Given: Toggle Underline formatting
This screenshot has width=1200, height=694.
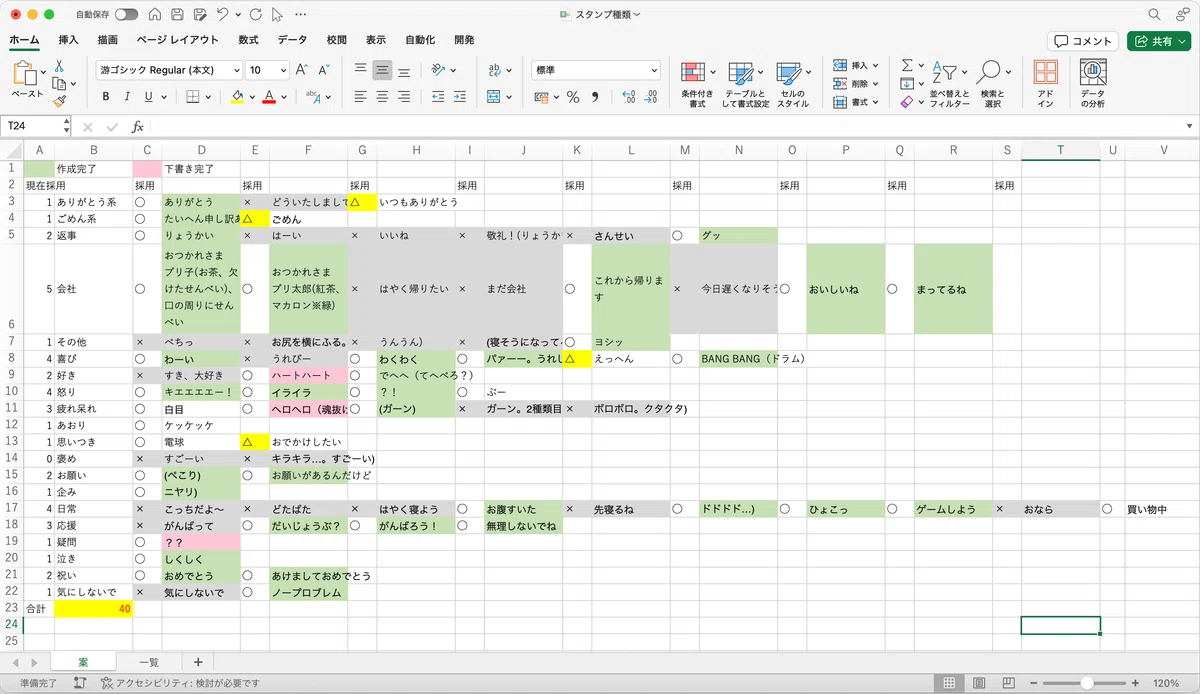Looking at the screenshot, I should pyautogui.click(x=148, y=97).
